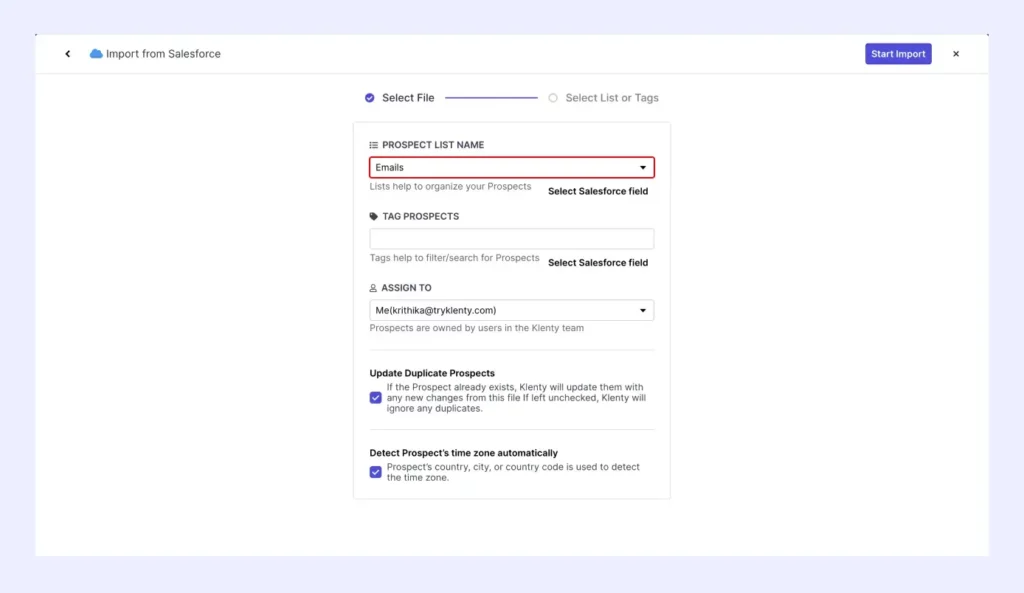The width and height of the screenshot is (1024, 593).
Task: Click the Select List or Tags step circle
Action: click(x=553, y=98)
